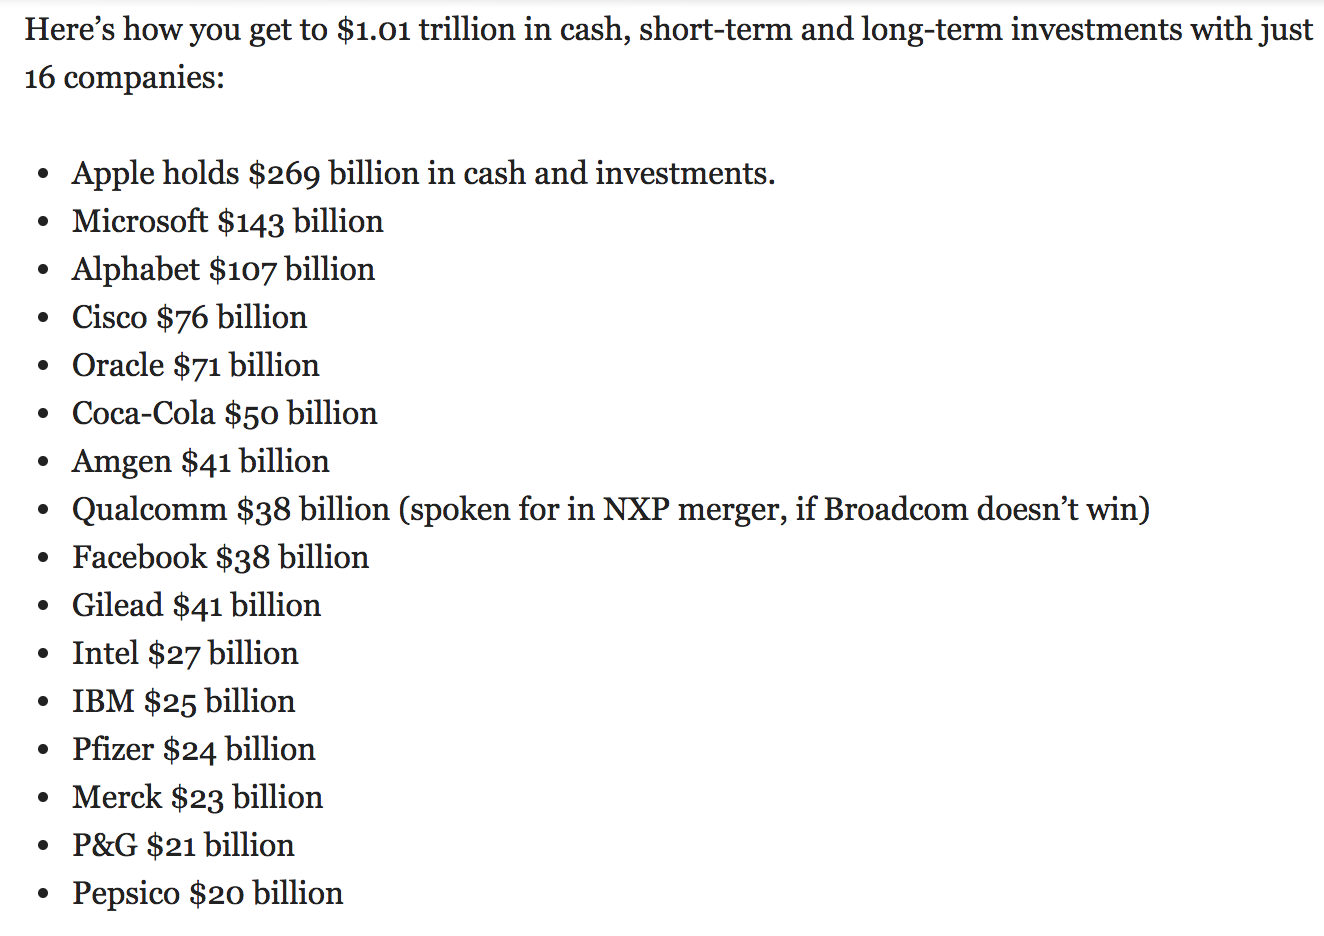Viewport: 1324px width, 936px height.
Task: Click the Merck $23 billion item
Action: 197,798
